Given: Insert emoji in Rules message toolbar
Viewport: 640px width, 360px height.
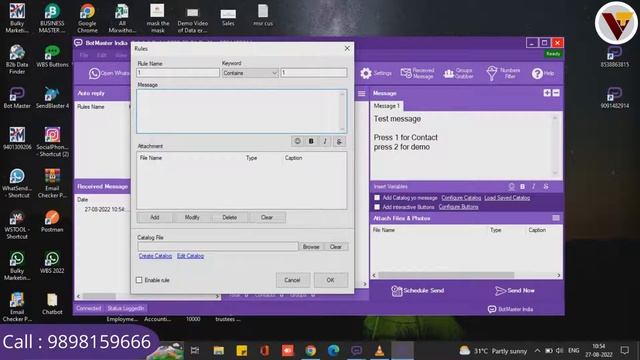Looking at the screenshot, I should (x=298, y=141).
